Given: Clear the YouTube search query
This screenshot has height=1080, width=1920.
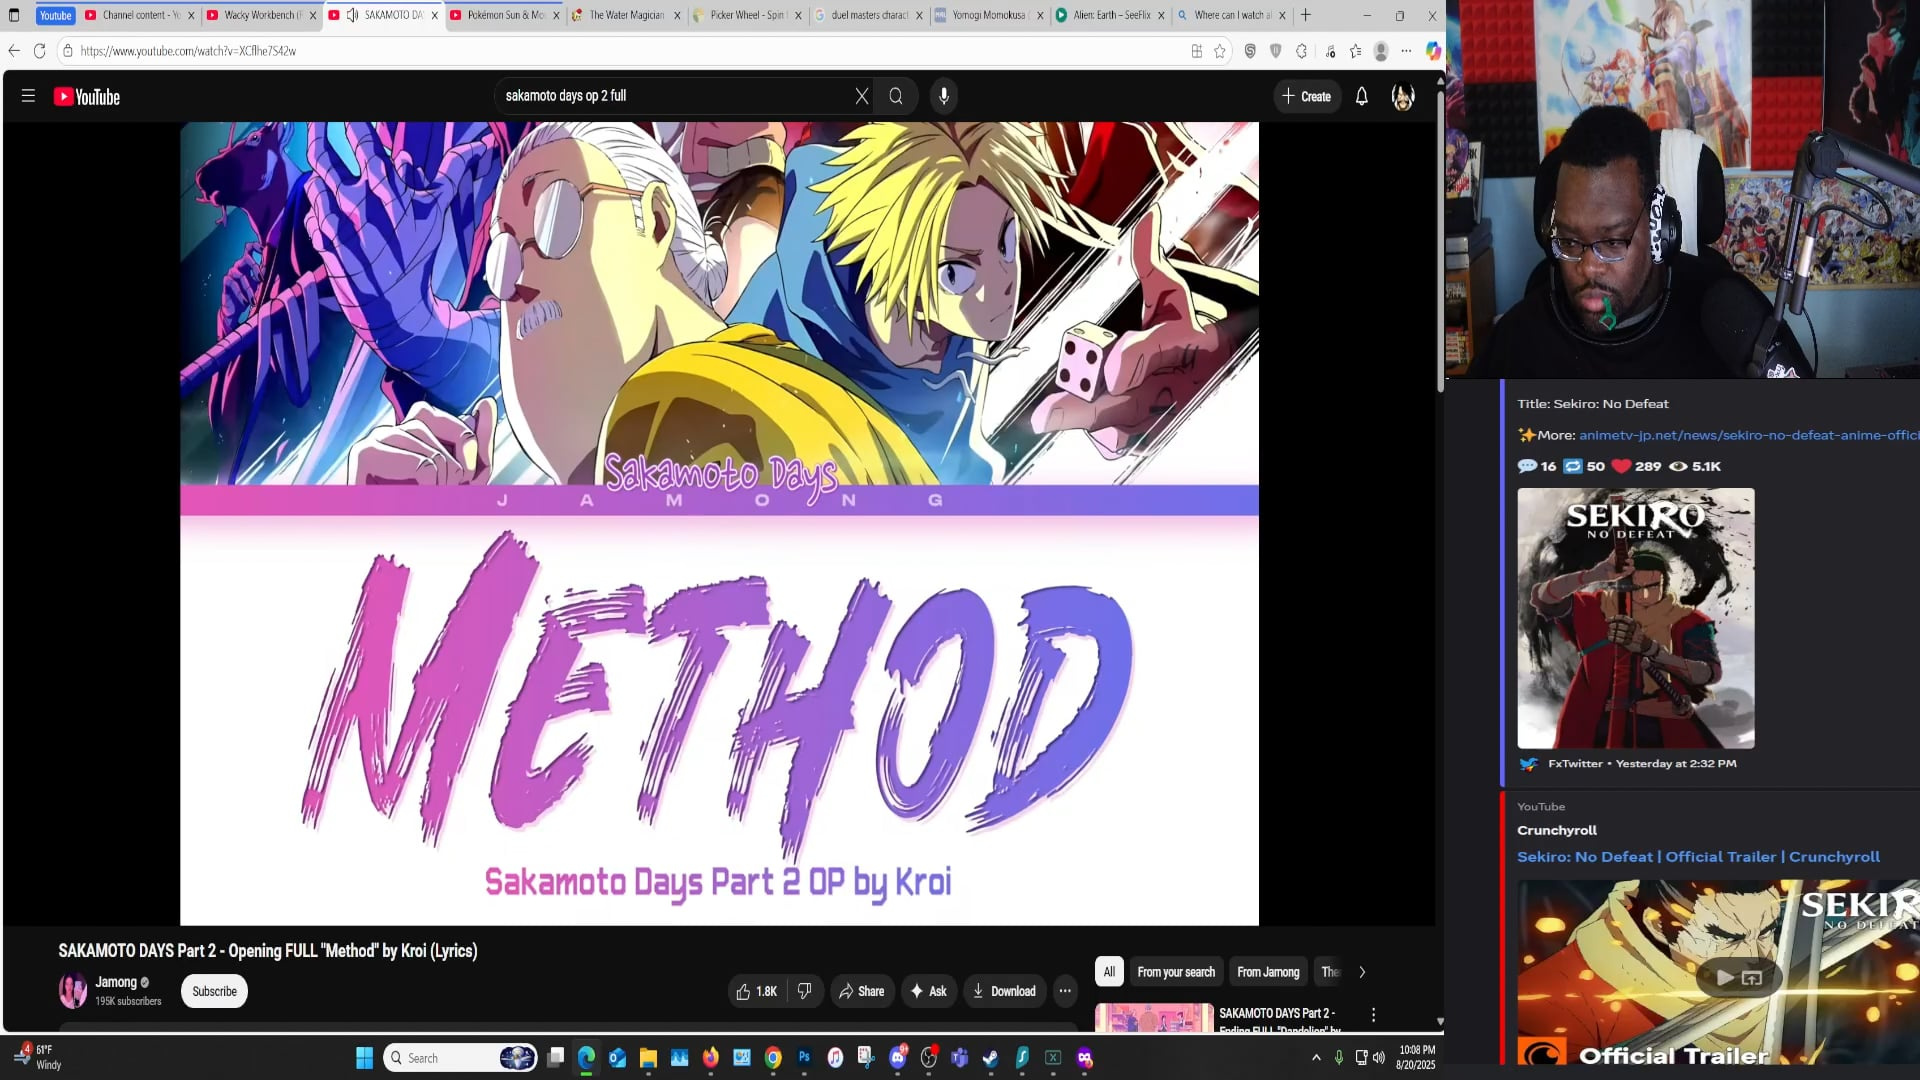Looking at the screenshot, I should point(862,96).
